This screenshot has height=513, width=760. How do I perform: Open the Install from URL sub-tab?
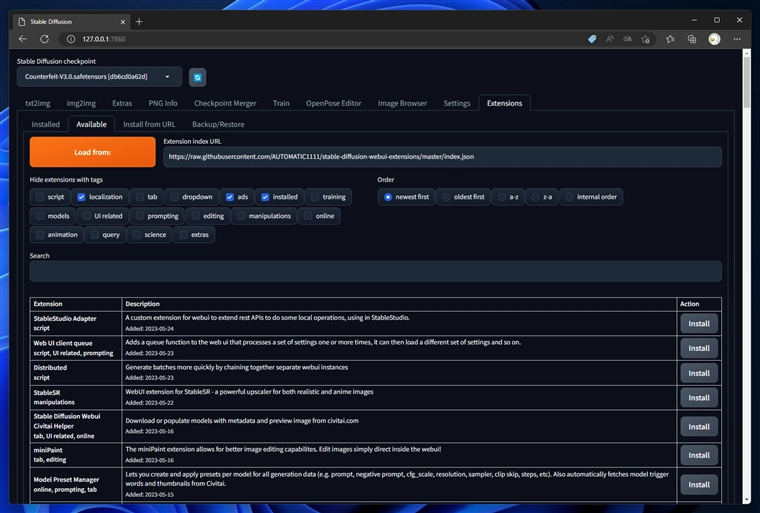(x=149, y=124)
